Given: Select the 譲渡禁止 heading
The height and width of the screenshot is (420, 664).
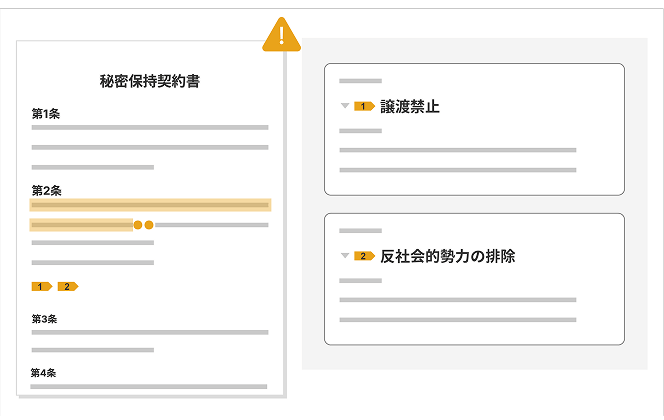Looking at the screenshot, I should pyautogui.click(x=409, y=106).
